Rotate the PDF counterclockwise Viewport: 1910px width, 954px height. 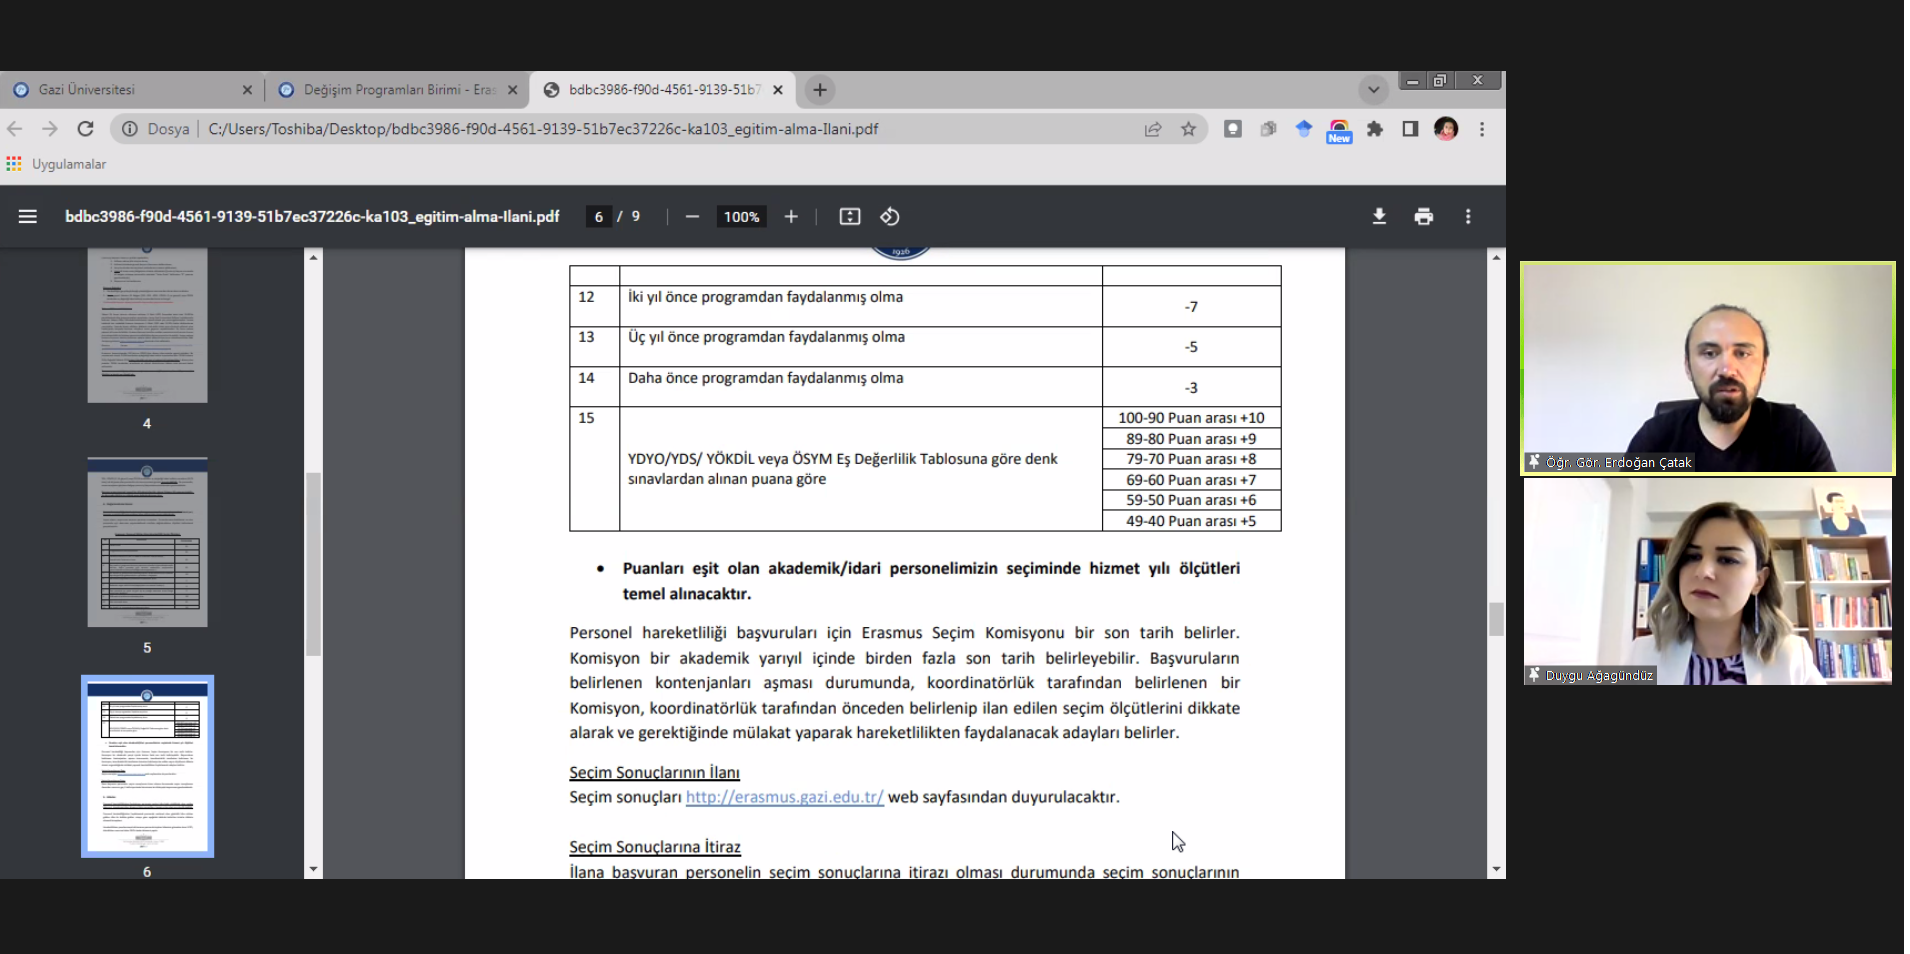click(x=890, y=217)
